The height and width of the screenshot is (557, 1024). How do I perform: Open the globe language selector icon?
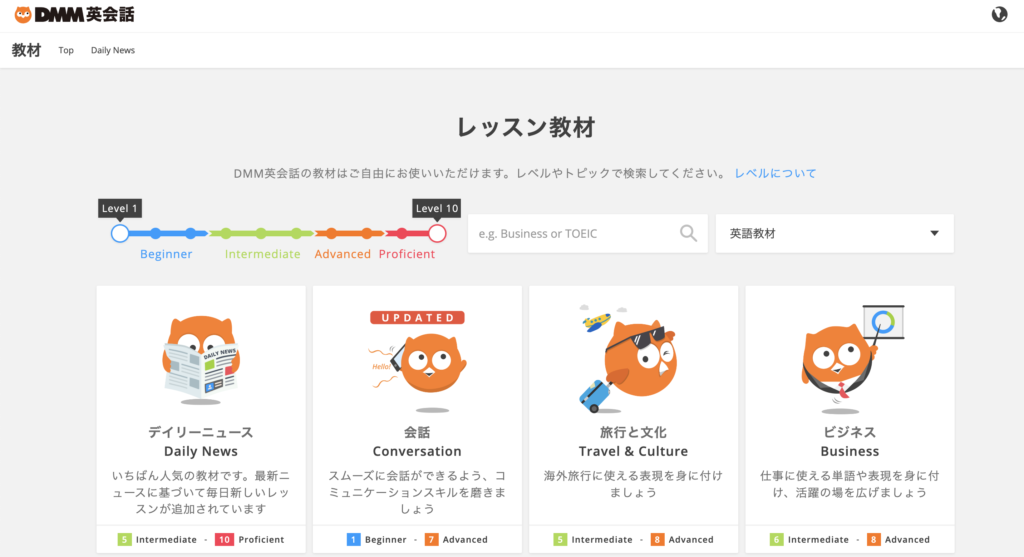[x=999, y=14]
